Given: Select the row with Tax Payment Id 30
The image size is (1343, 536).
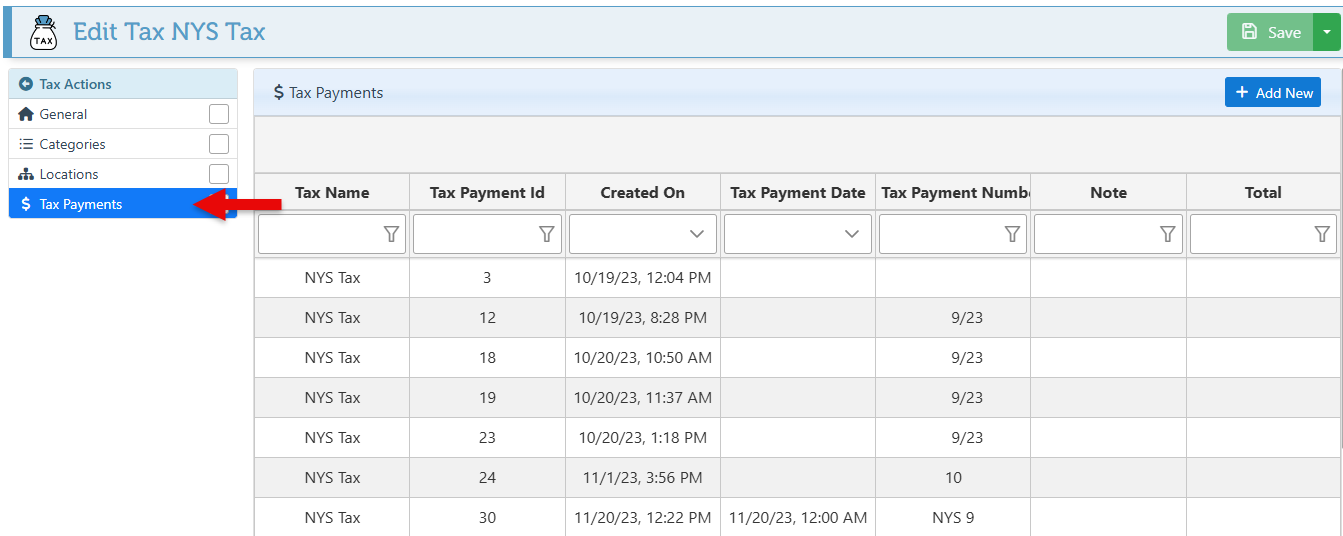Looking at the screenshot, I should click(x=487, y=517).
